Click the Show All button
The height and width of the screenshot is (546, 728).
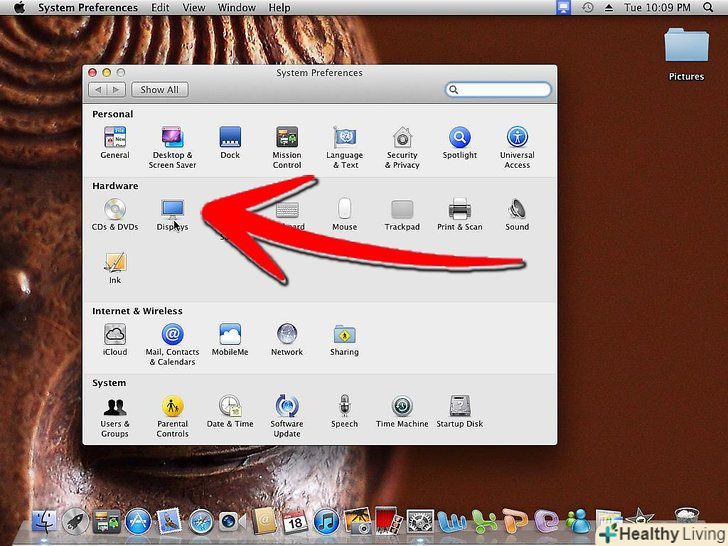160,90
